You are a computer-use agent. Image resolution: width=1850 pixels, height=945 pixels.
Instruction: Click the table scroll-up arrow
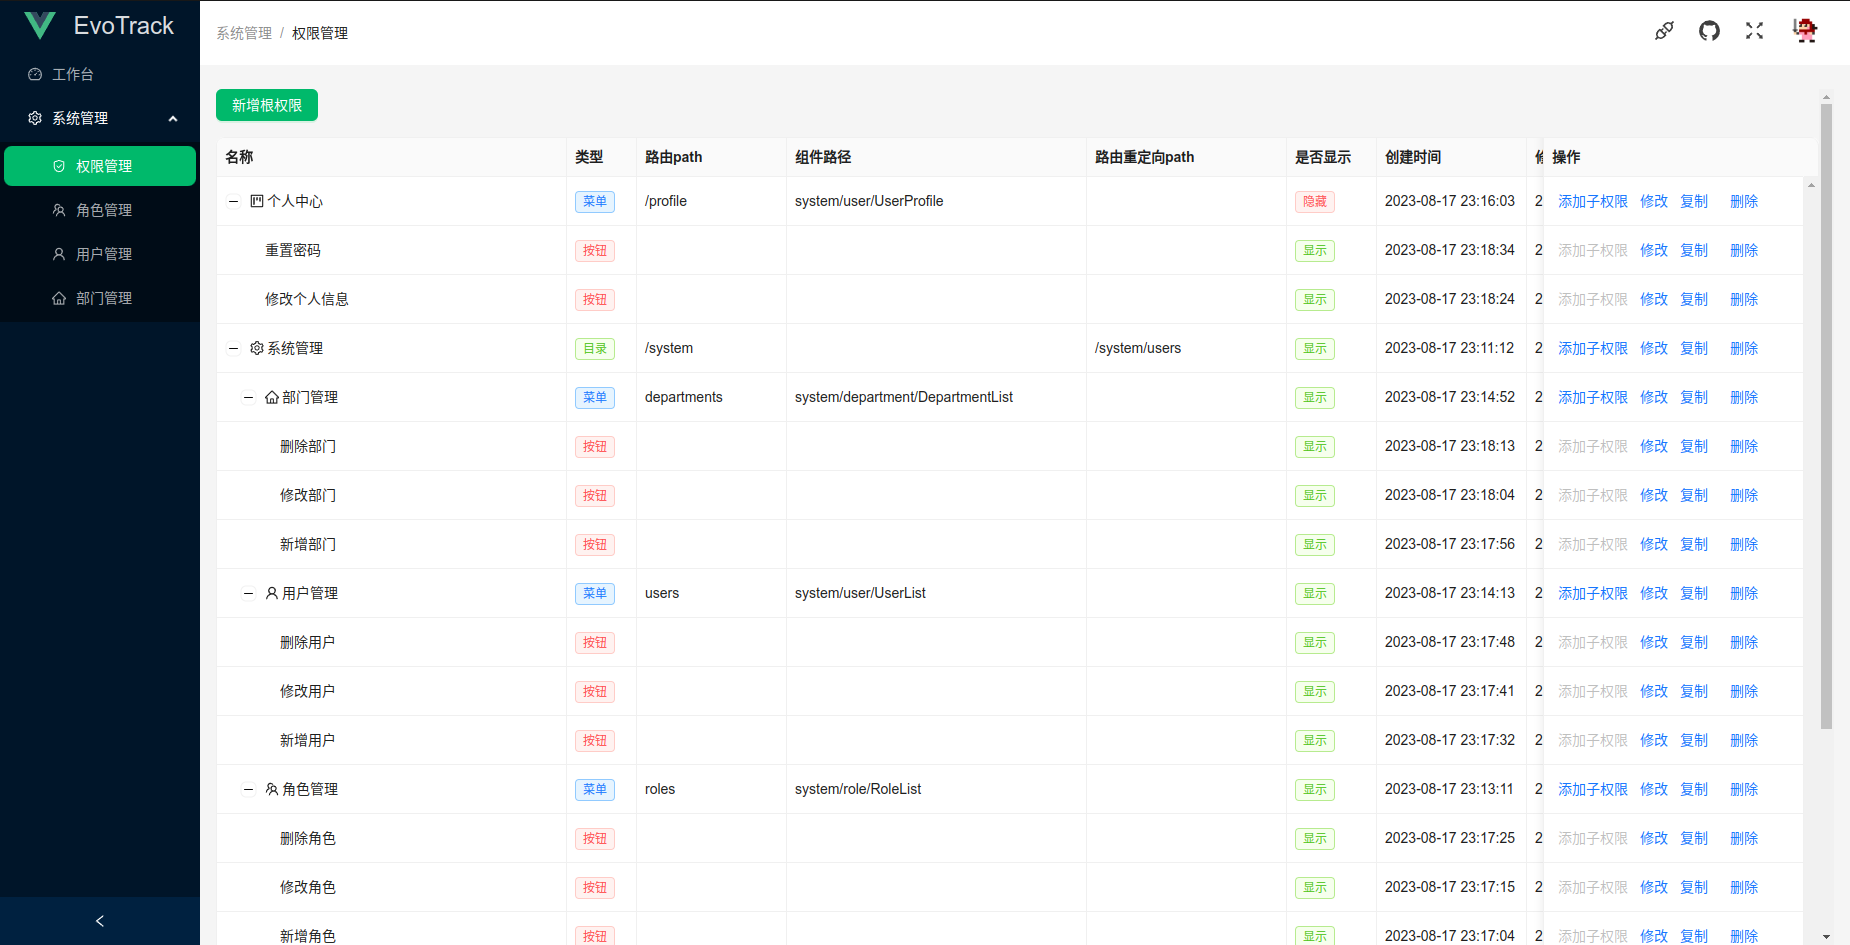pyautogui.click(x=1811, y=185)
